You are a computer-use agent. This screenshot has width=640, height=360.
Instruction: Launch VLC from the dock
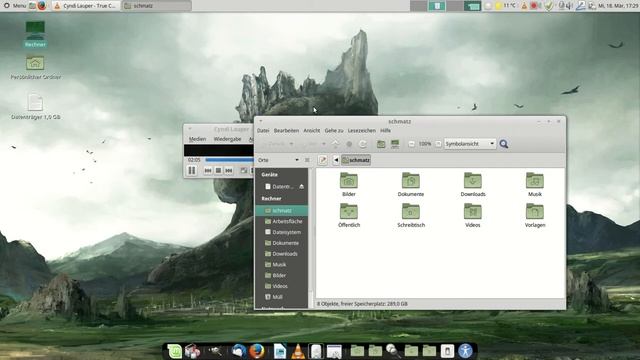[298, 351]
